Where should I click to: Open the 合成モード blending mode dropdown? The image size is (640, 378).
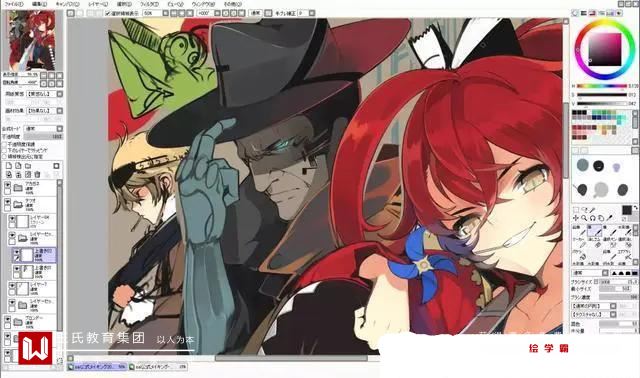(x=60, y=129)
